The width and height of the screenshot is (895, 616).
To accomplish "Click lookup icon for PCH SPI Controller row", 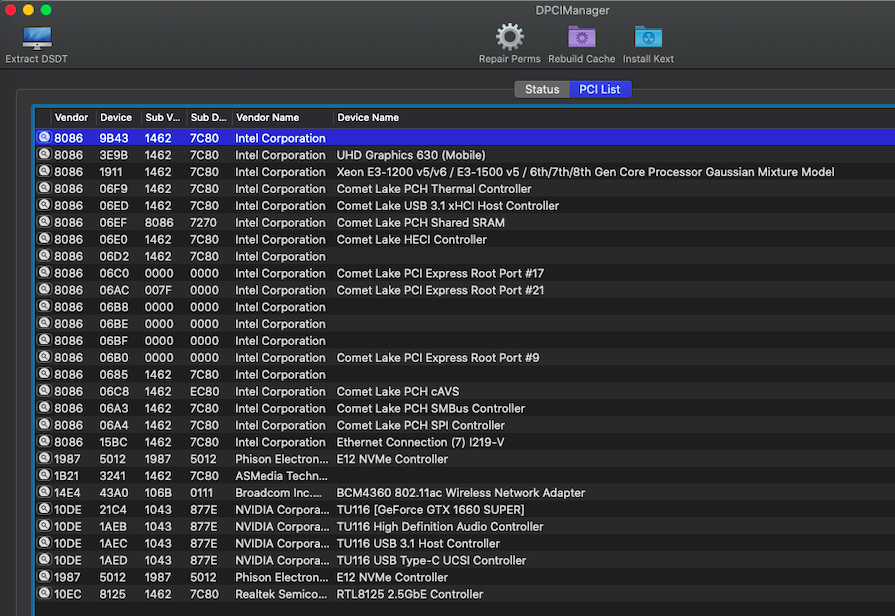I will click(x=44, y=424).
